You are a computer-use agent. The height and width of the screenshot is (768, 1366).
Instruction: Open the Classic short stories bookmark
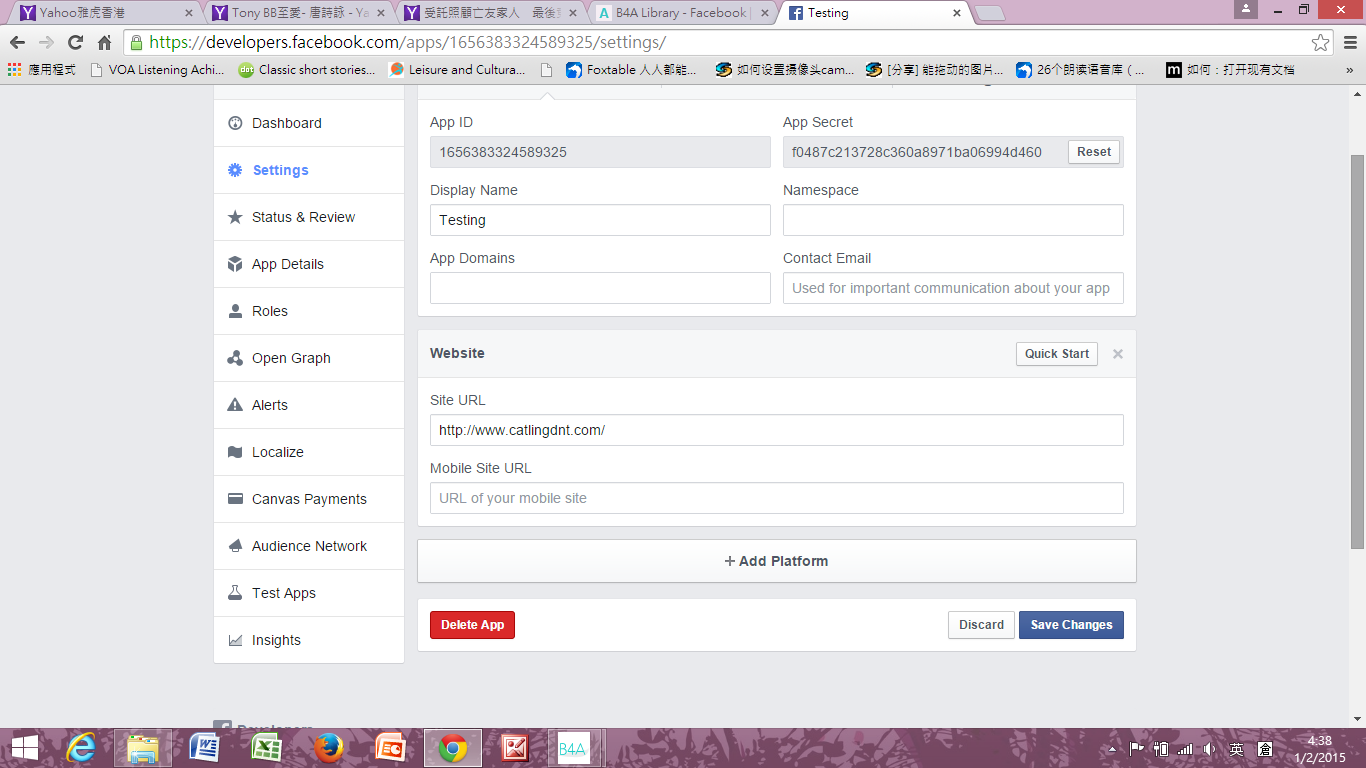click(x=306, y=70)
